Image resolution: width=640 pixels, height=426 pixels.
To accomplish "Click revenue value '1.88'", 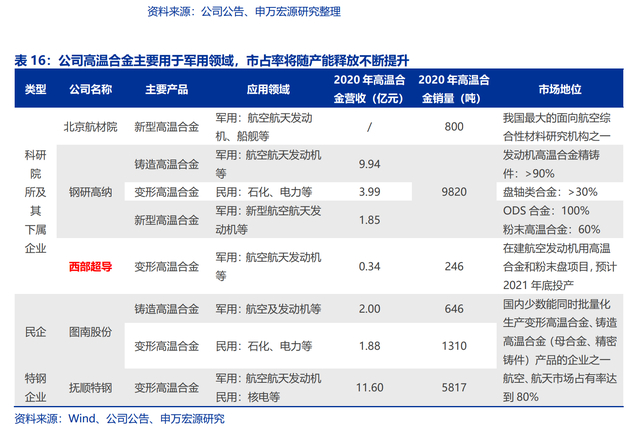I will (369, 346).
